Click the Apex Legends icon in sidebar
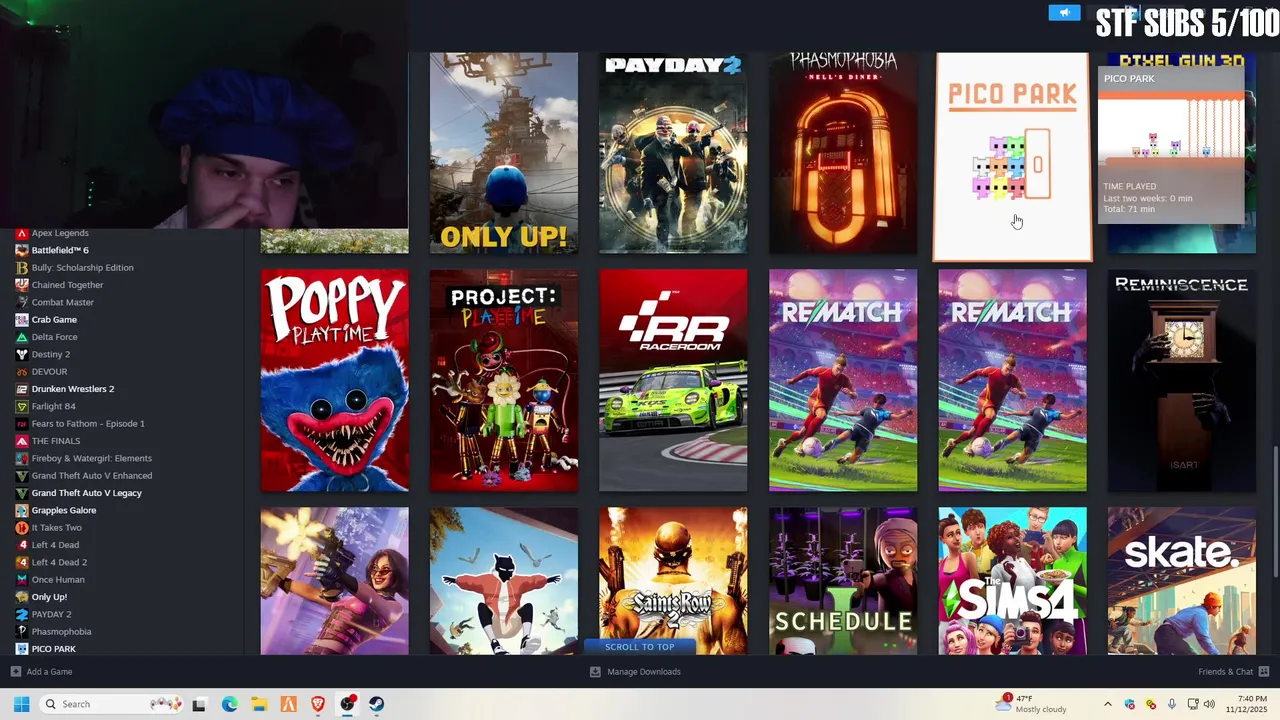The width and height of the screenshot is (1280, 720). 22,233
